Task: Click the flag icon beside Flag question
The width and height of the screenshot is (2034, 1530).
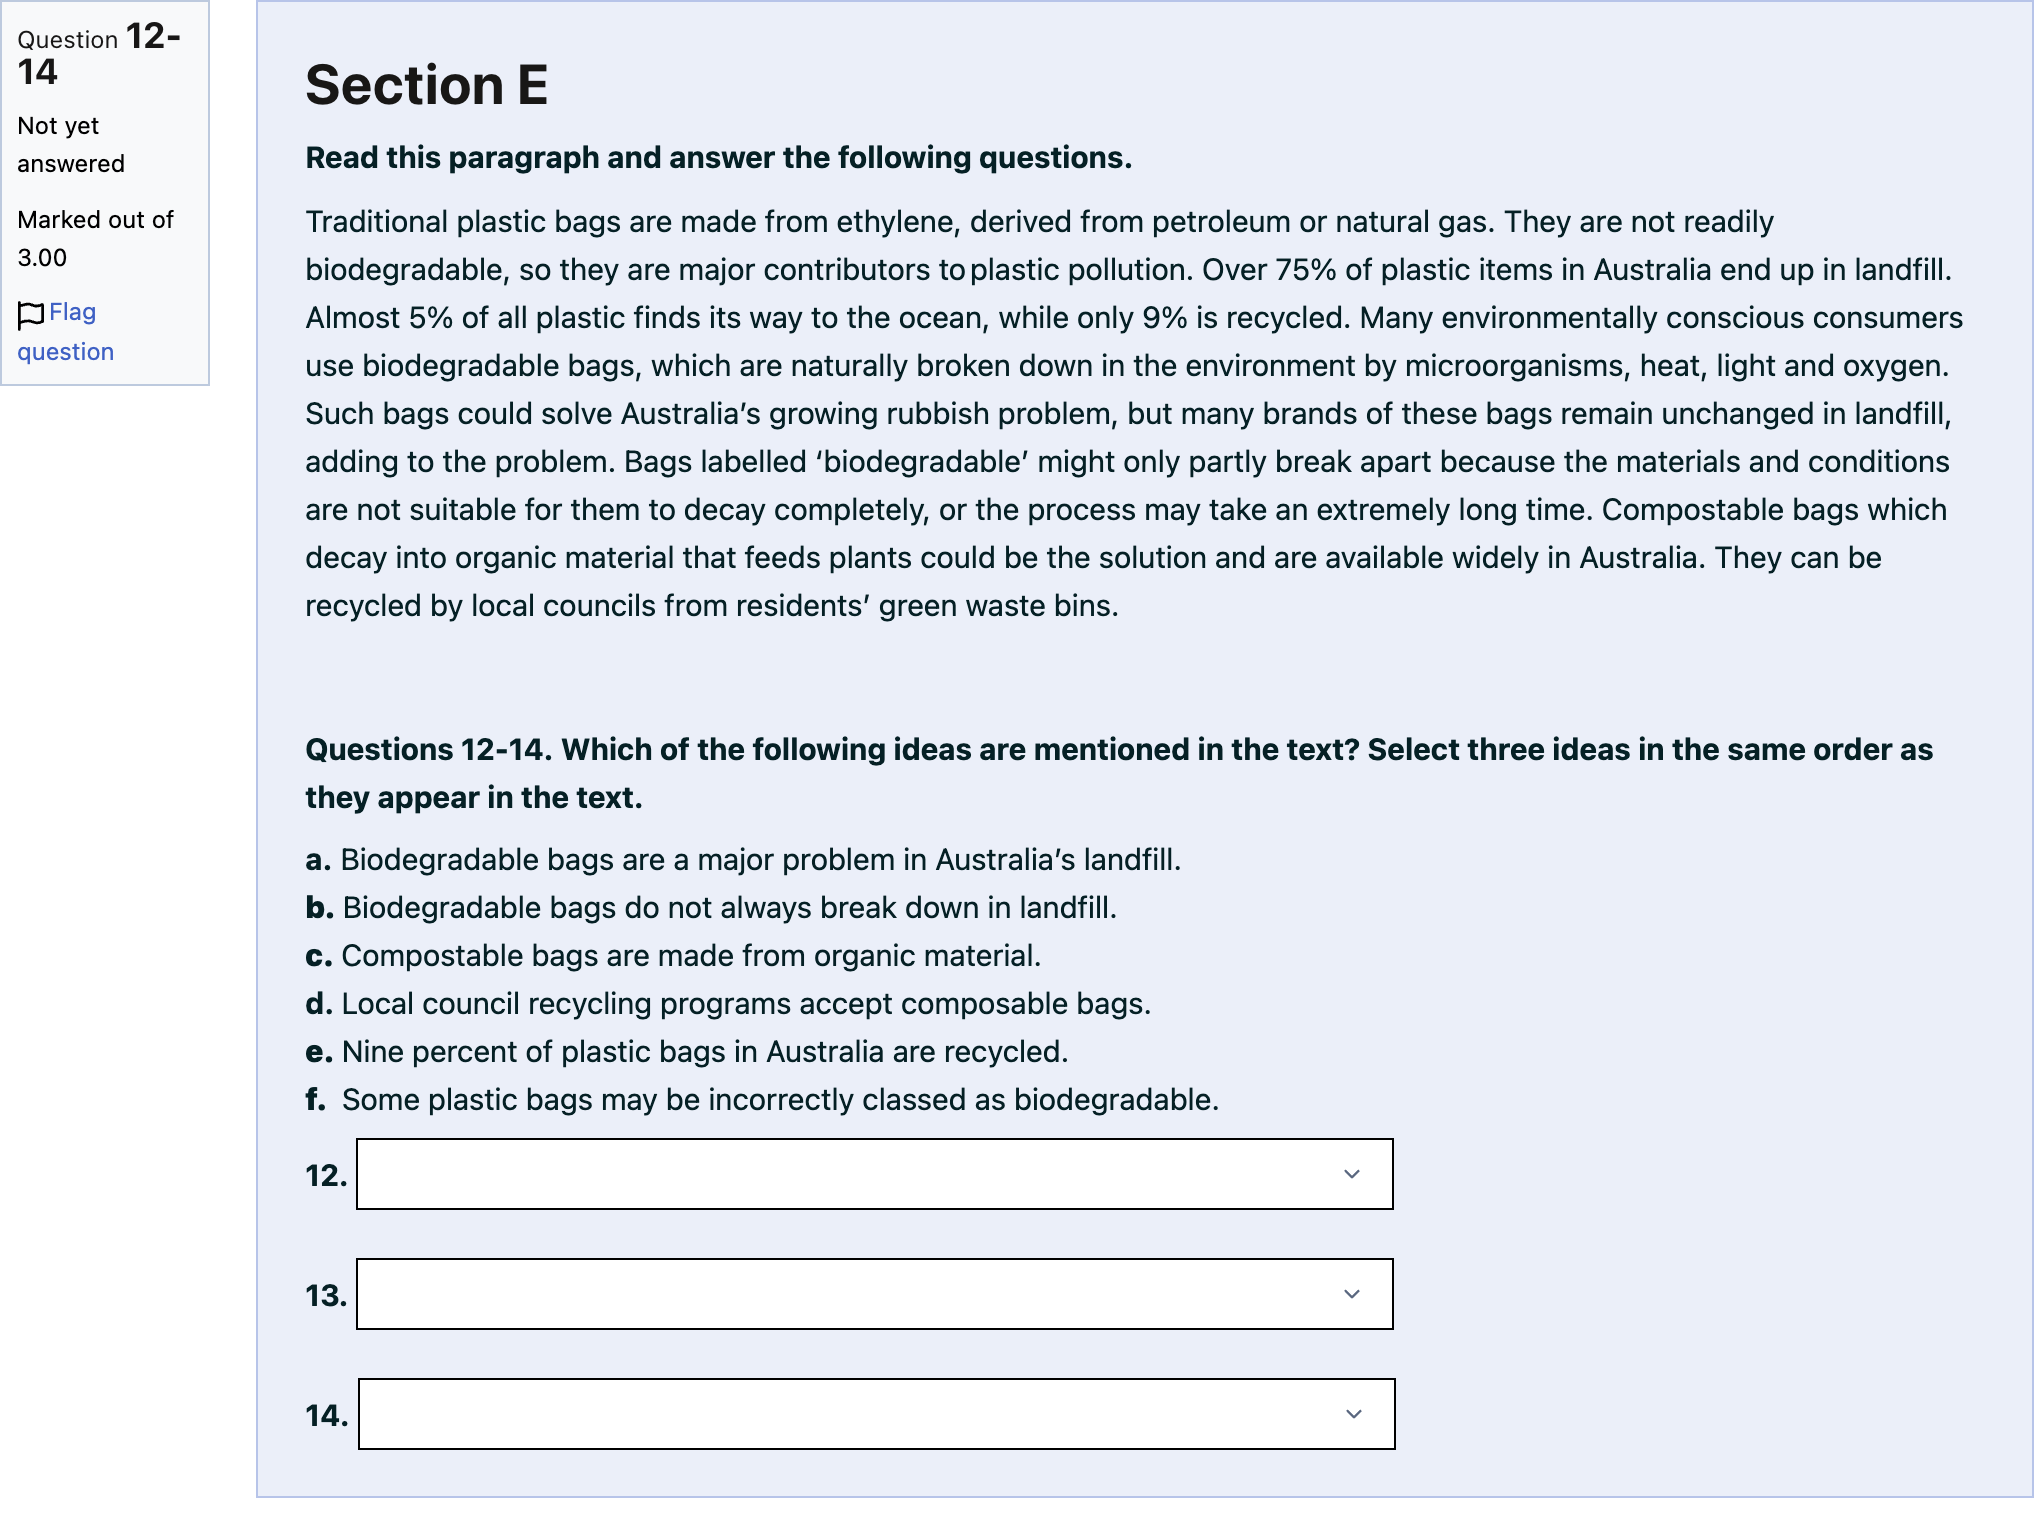Action: click(31, 314)
